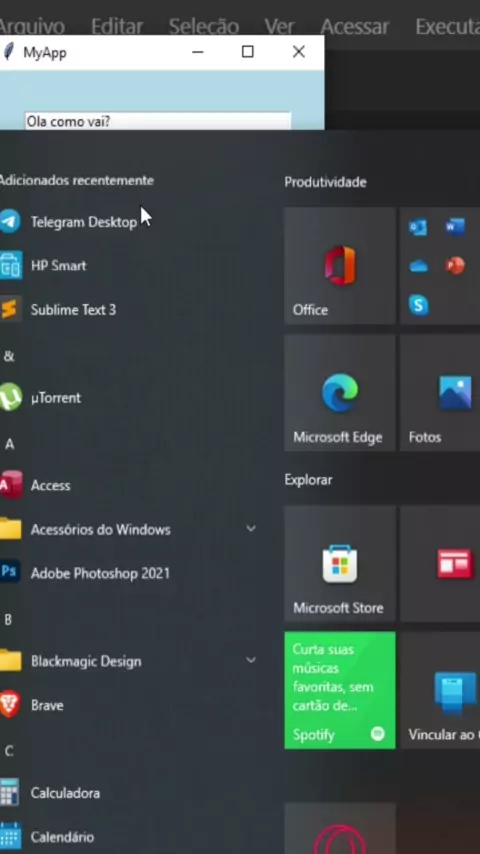Click the Adicionados recentemente heading
This screenshot has height=854, width=480.
(76, 180)
